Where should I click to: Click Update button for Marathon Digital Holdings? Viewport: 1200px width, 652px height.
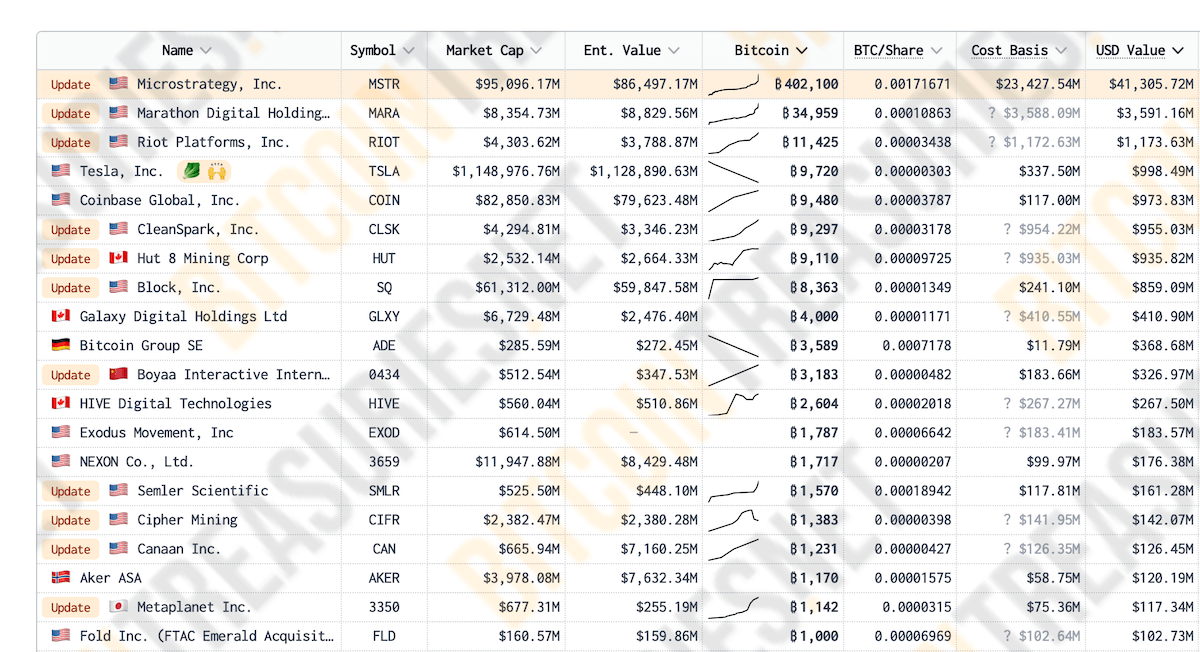pos(71,114)
